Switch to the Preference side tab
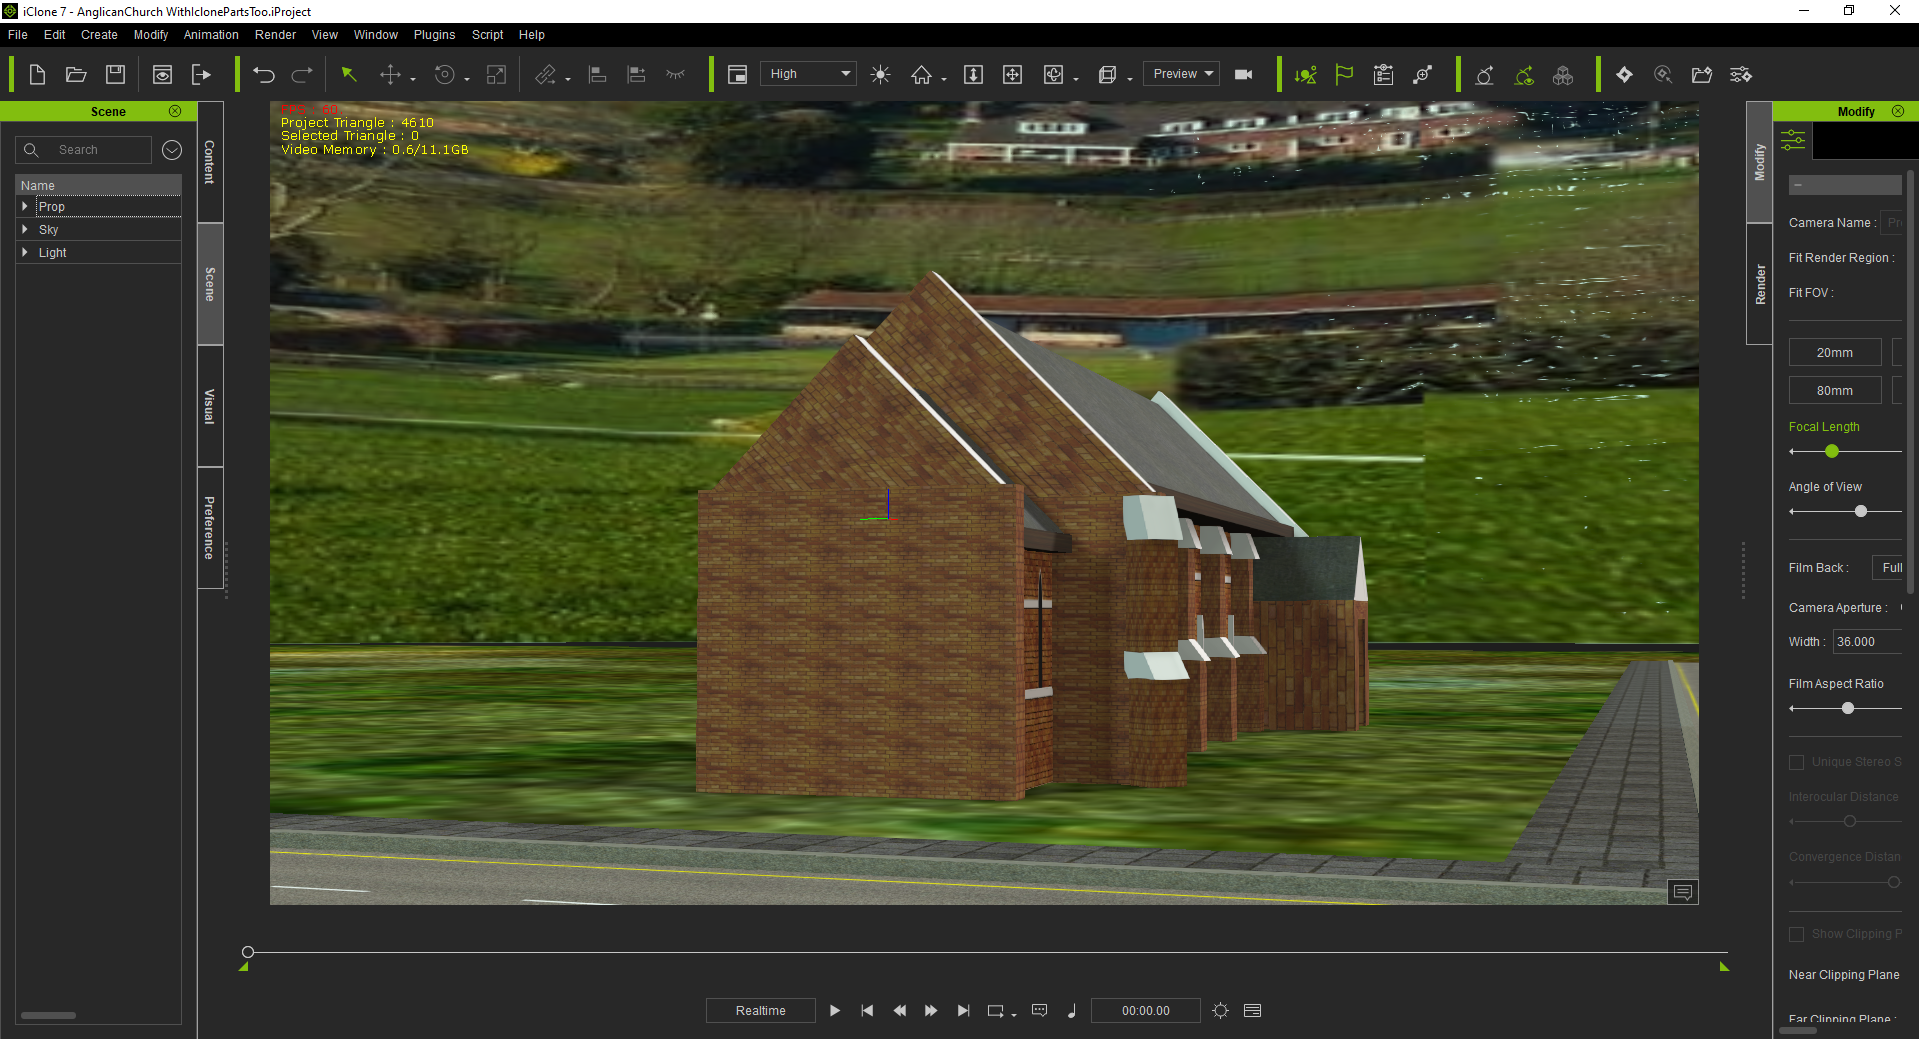1919x1039 pixels. pos(210,528)
